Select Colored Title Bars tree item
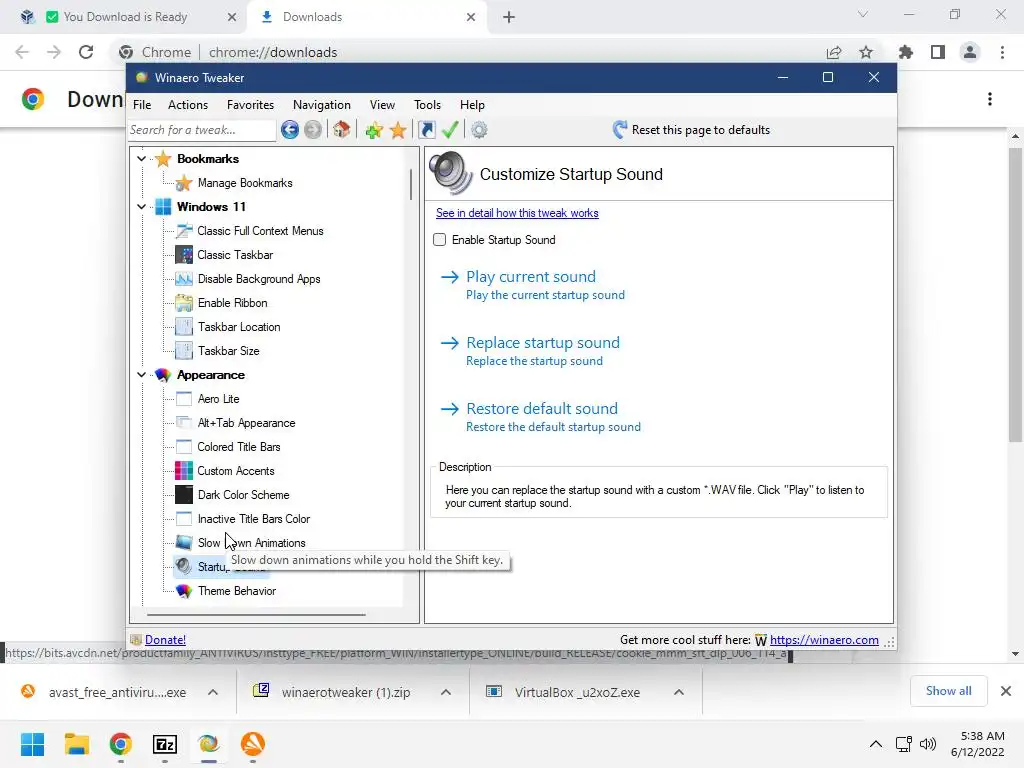Screen dimensions: 1024x768 point(239,447)
